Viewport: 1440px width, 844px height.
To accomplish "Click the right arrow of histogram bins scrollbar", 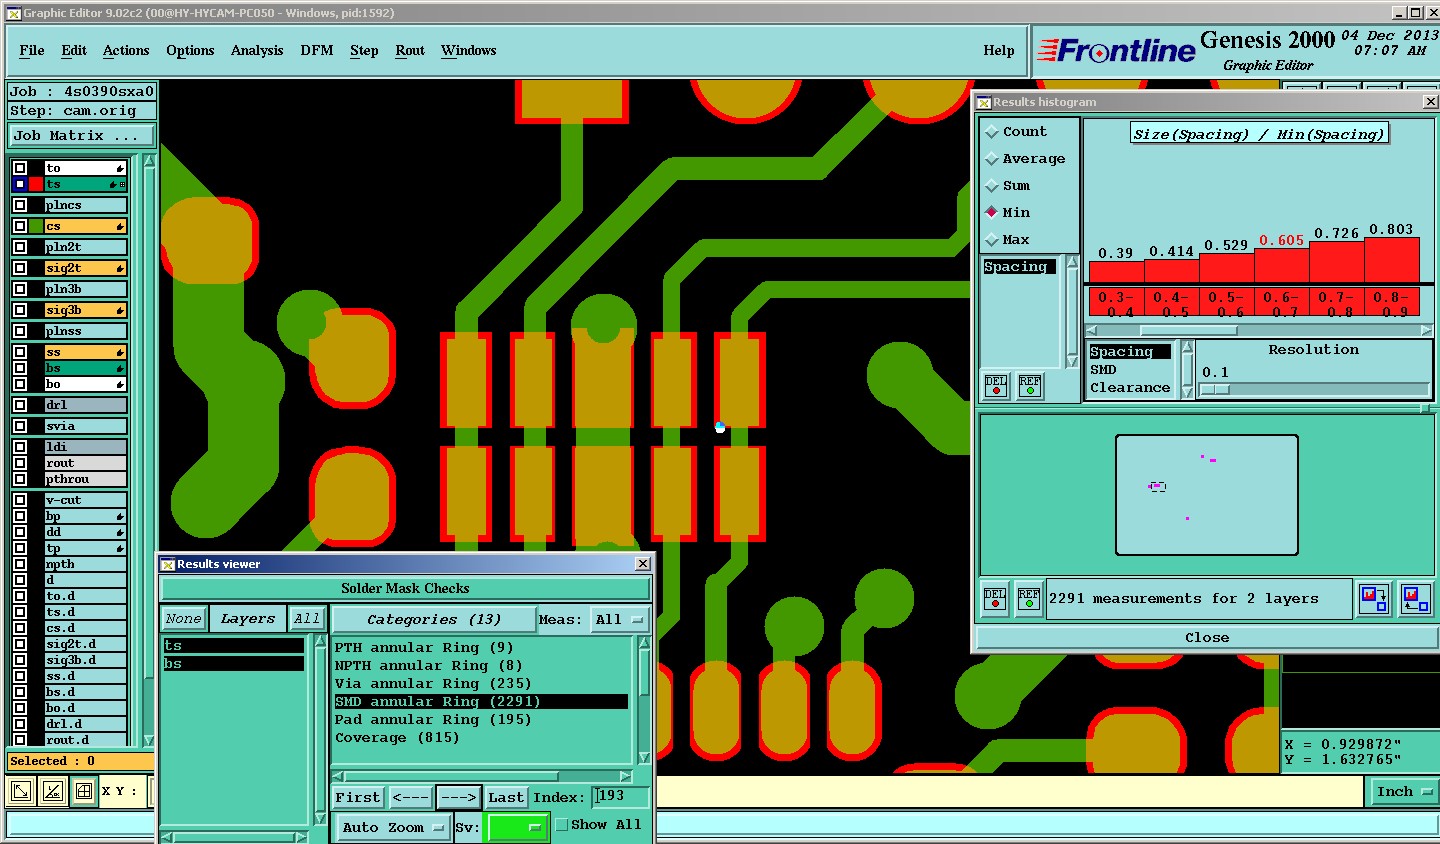I will pos(1426,330).
